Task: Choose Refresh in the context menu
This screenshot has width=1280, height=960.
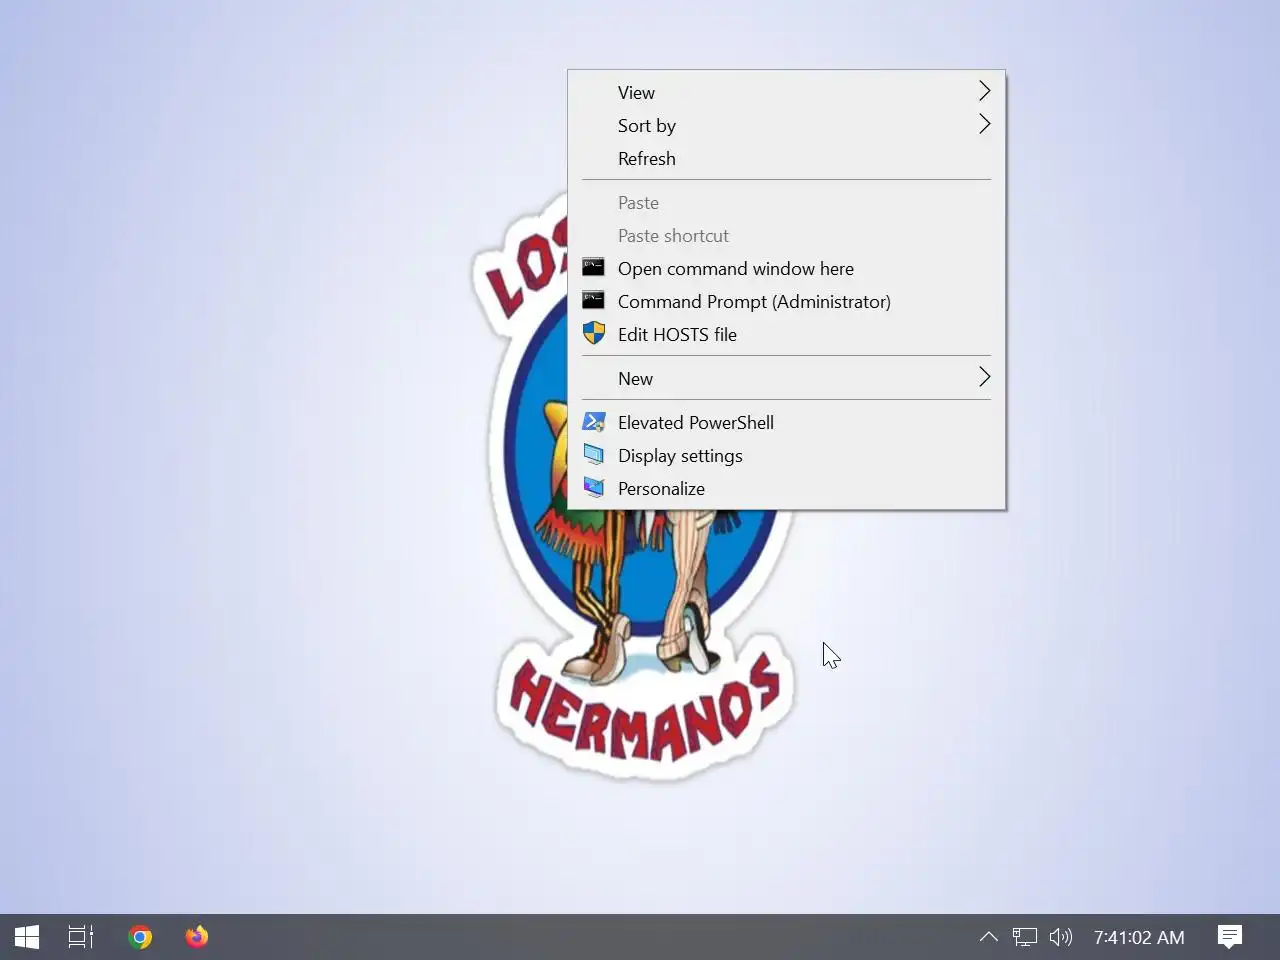Action: coord(786,158)
